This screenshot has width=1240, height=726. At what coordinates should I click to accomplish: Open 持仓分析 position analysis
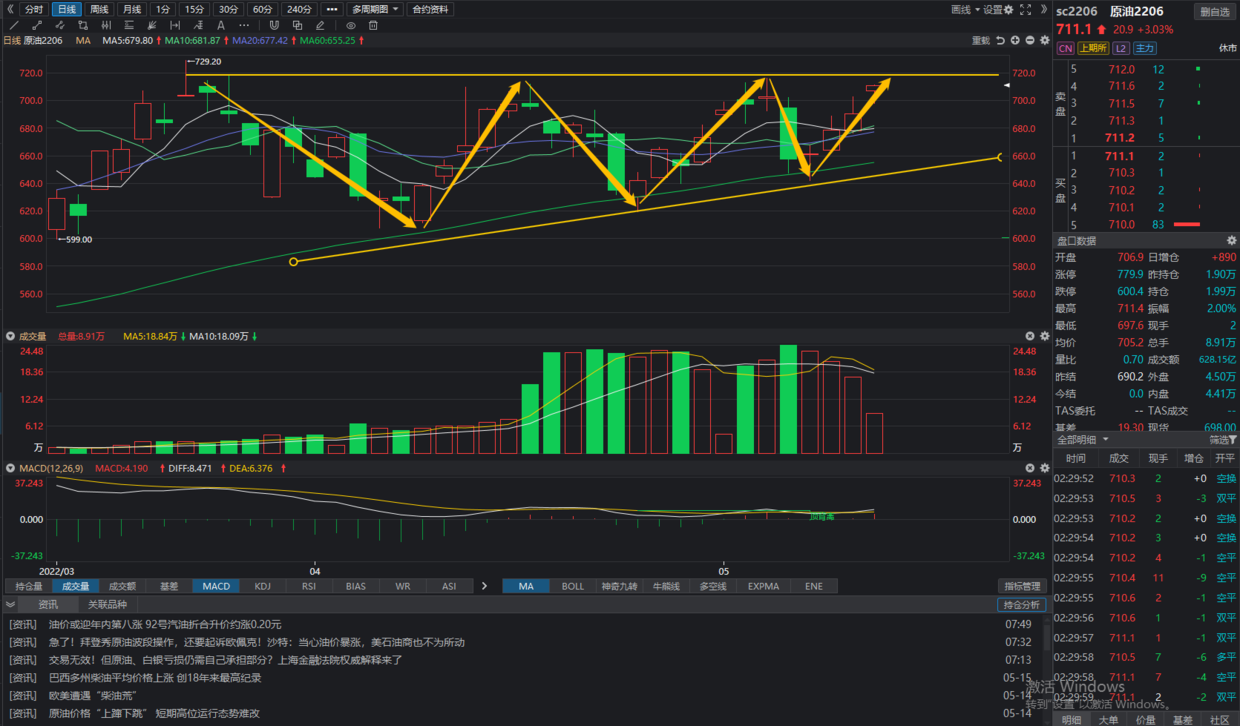tap(1022, 604)
